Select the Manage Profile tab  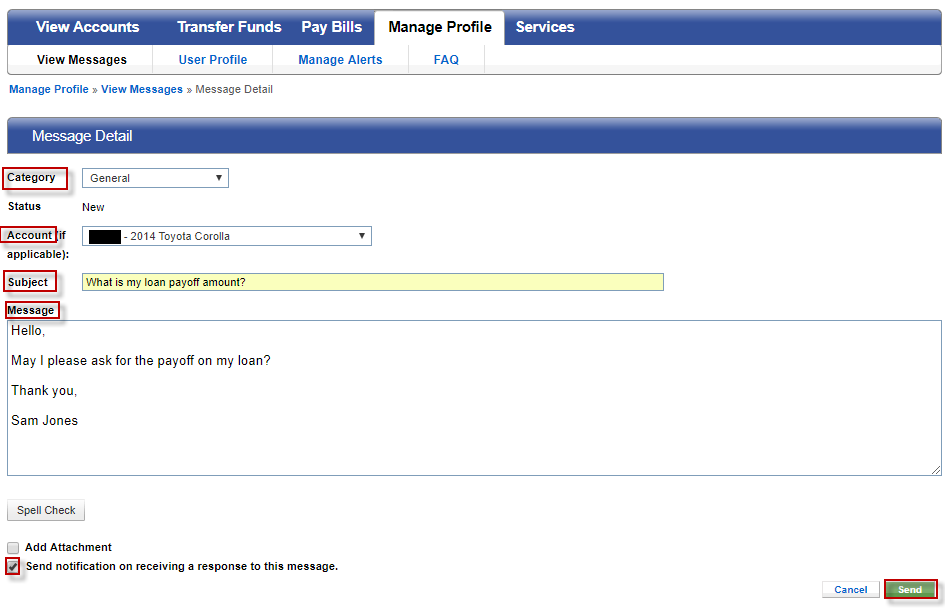click(439, 27)
